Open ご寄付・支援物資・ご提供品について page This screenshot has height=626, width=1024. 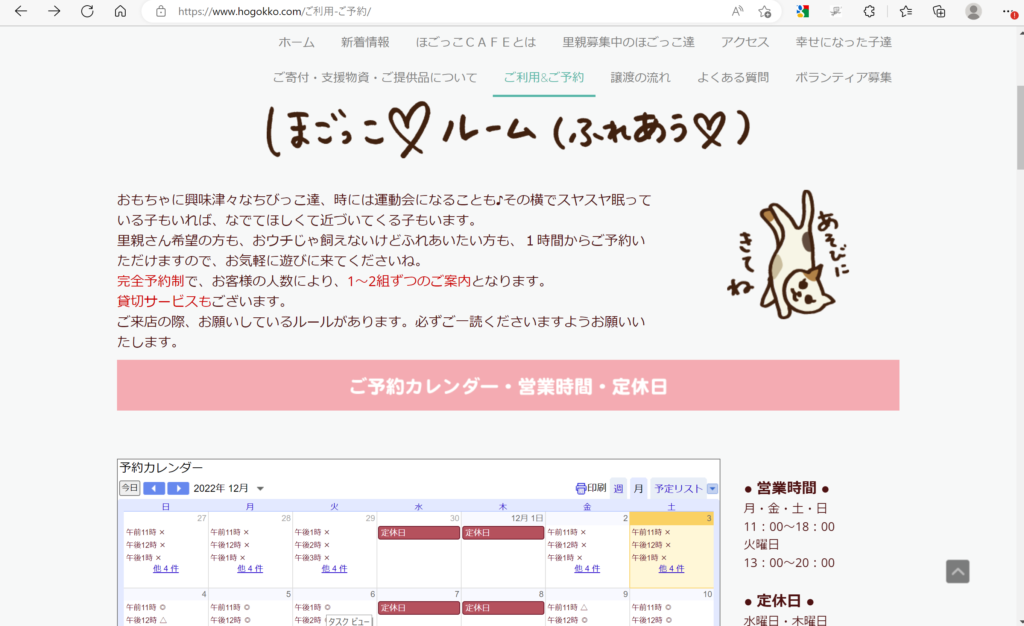(375, 77)
